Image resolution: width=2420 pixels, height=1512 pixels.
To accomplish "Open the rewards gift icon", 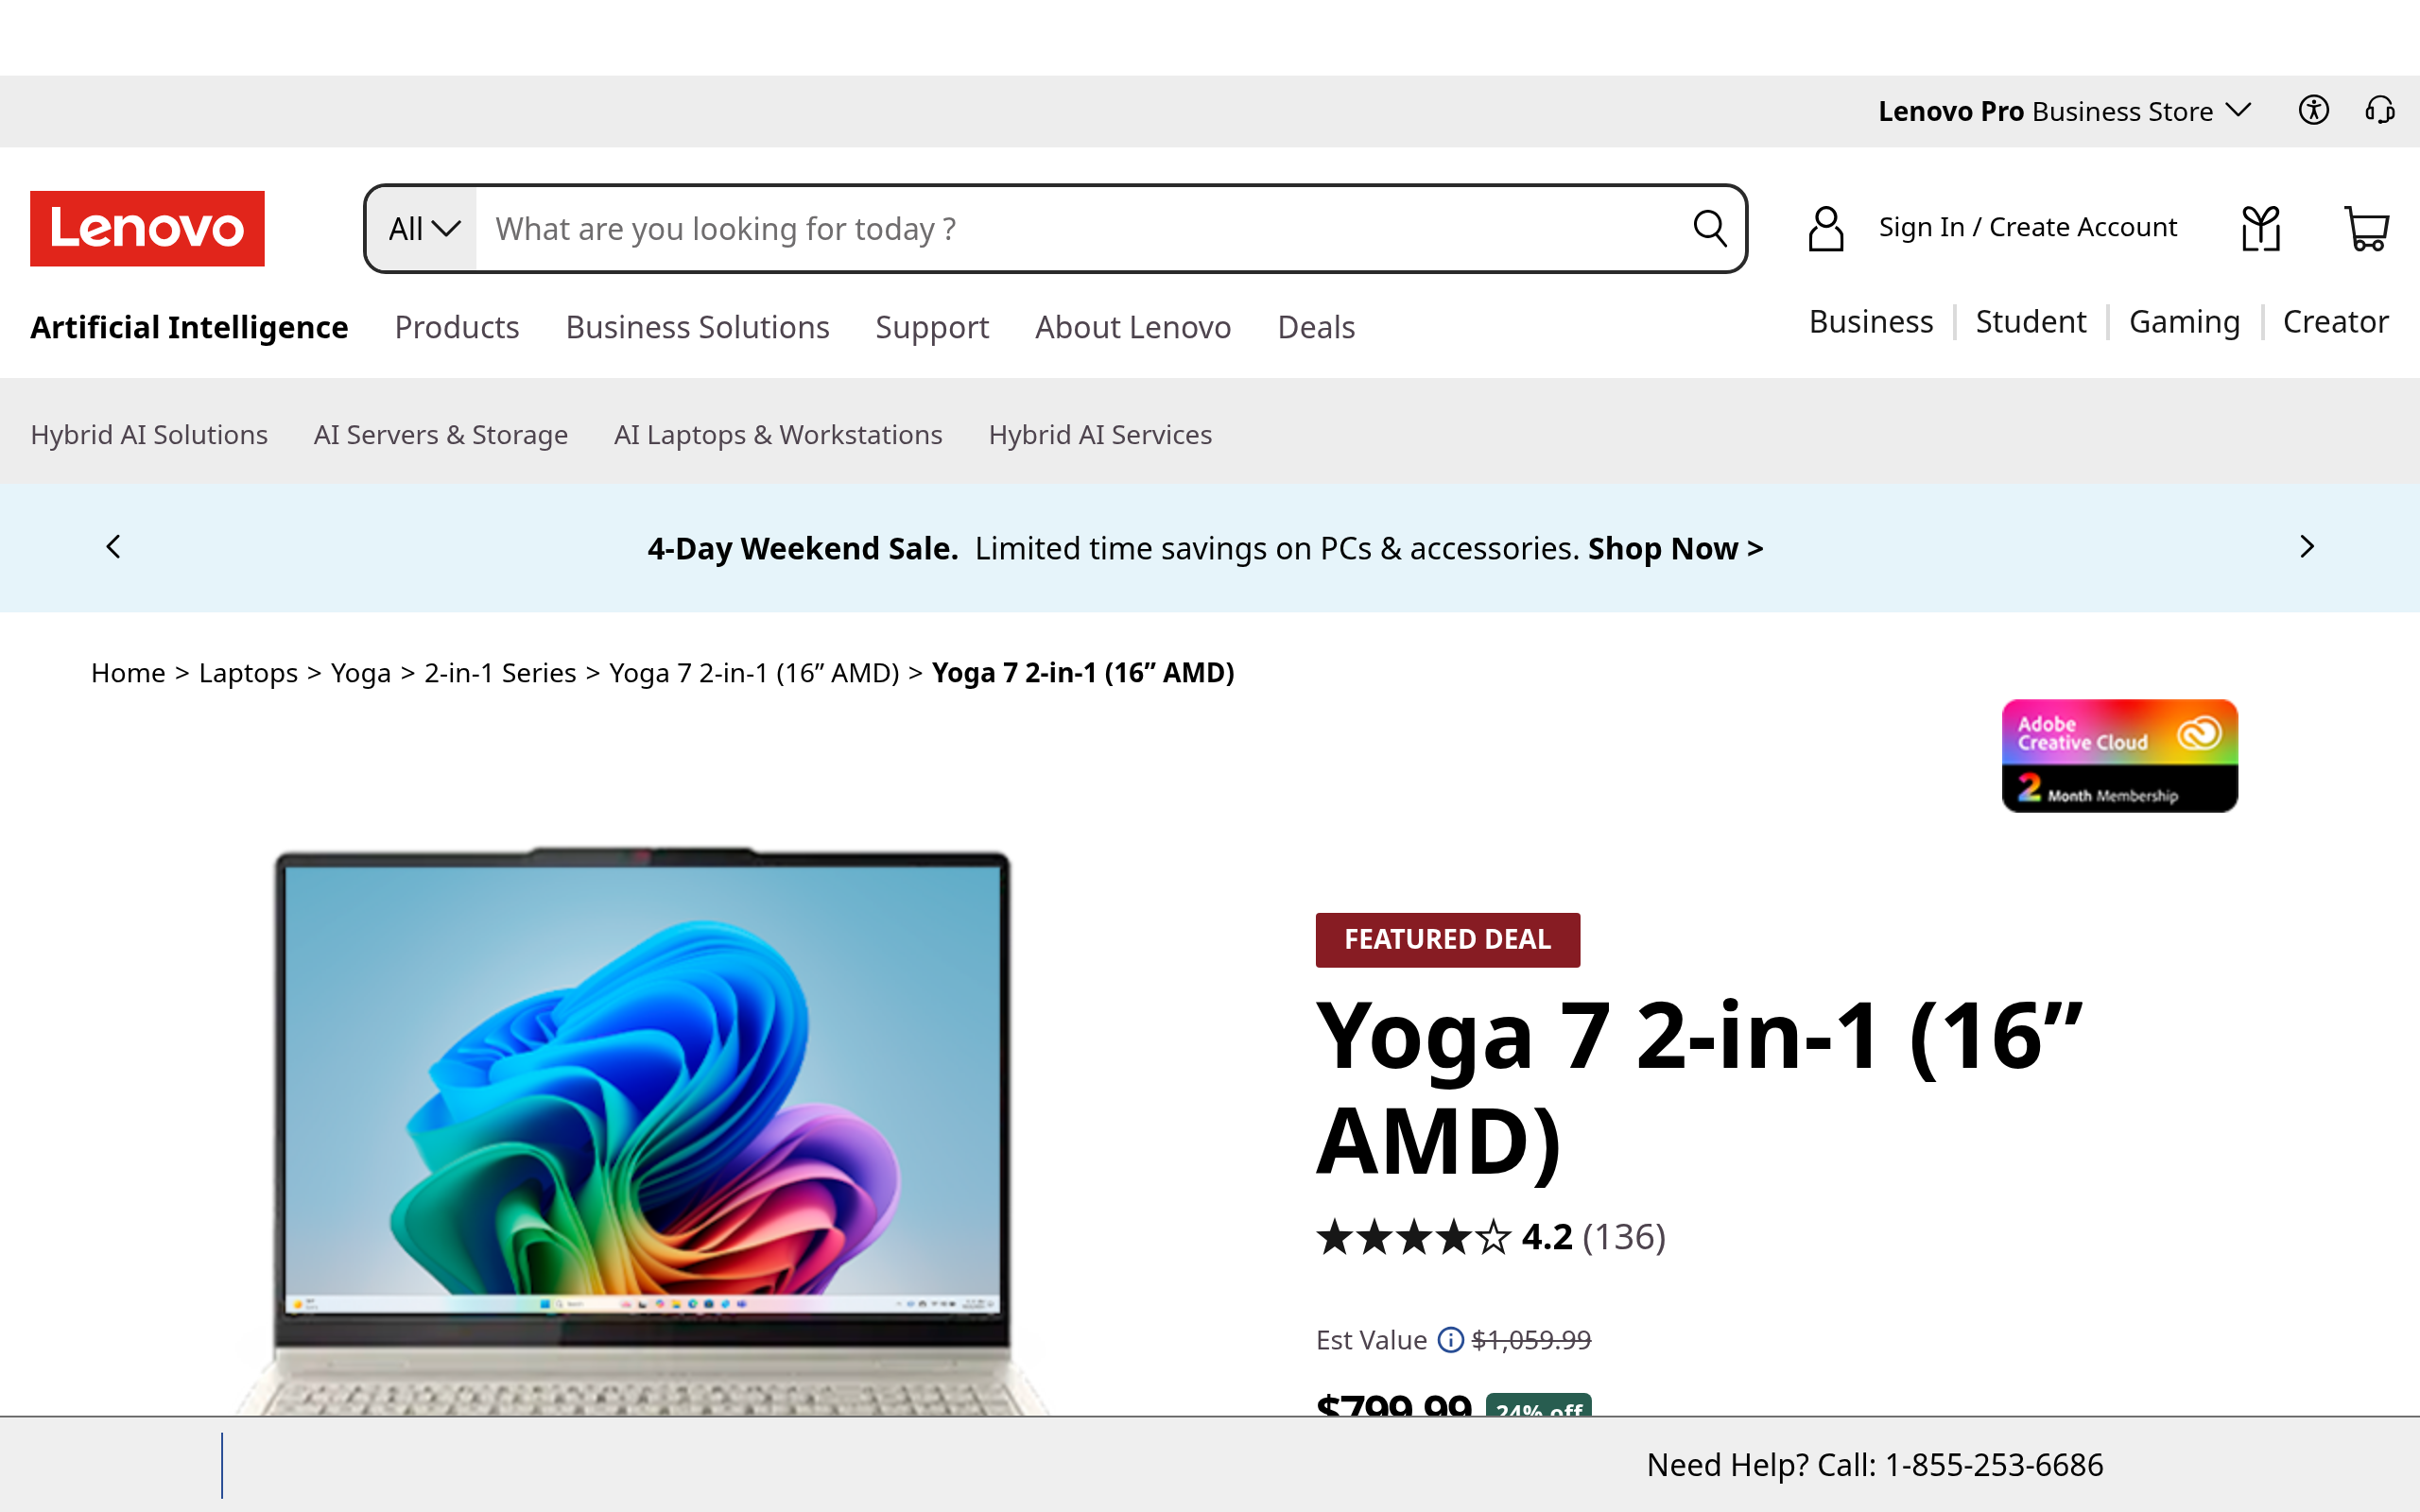I will (x=2261, y=228).
